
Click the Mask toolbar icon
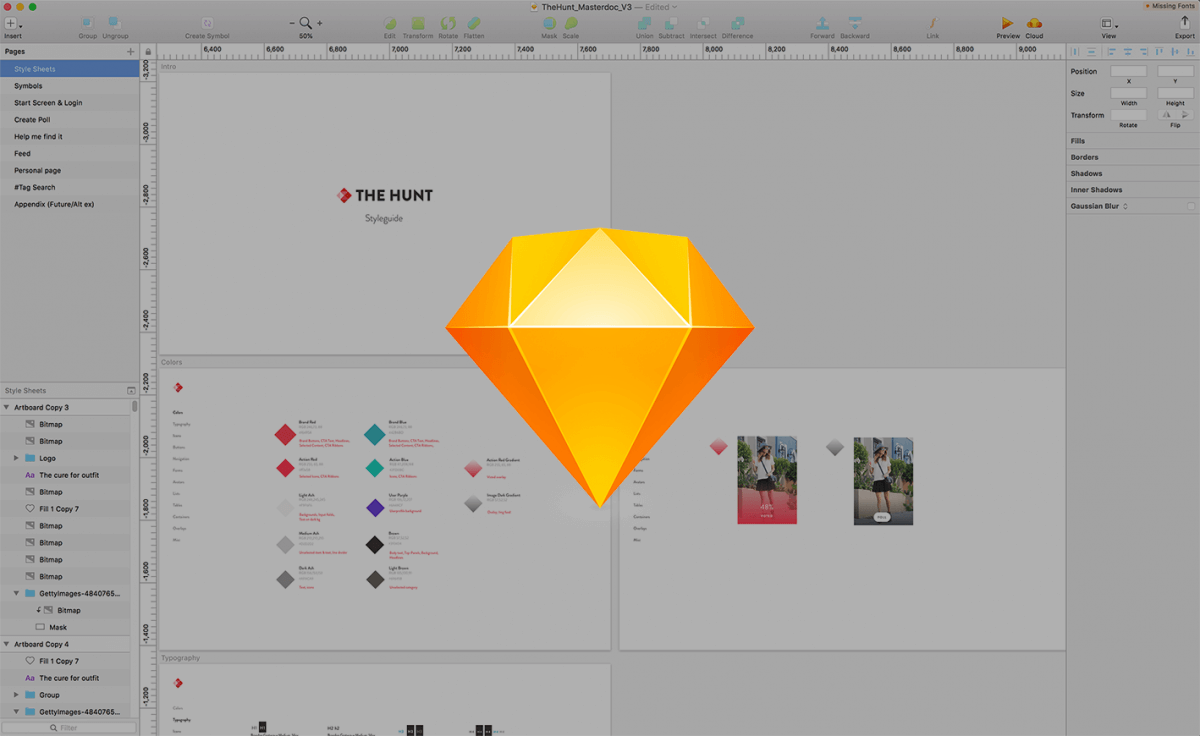(x=549, y=23)
